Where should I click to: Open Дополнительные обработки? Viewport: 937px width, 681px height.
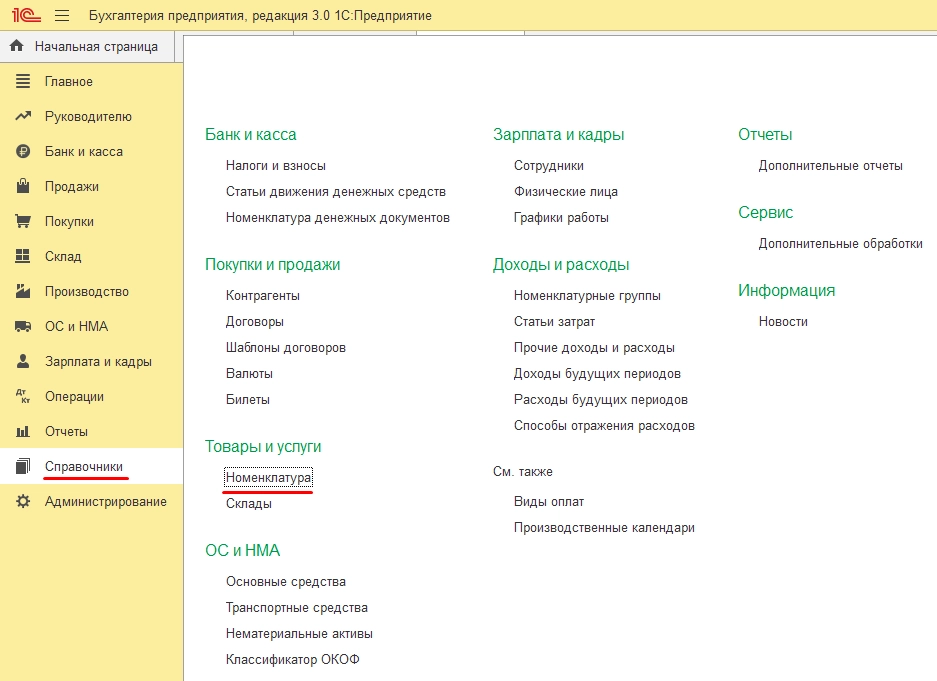[840, 244]
